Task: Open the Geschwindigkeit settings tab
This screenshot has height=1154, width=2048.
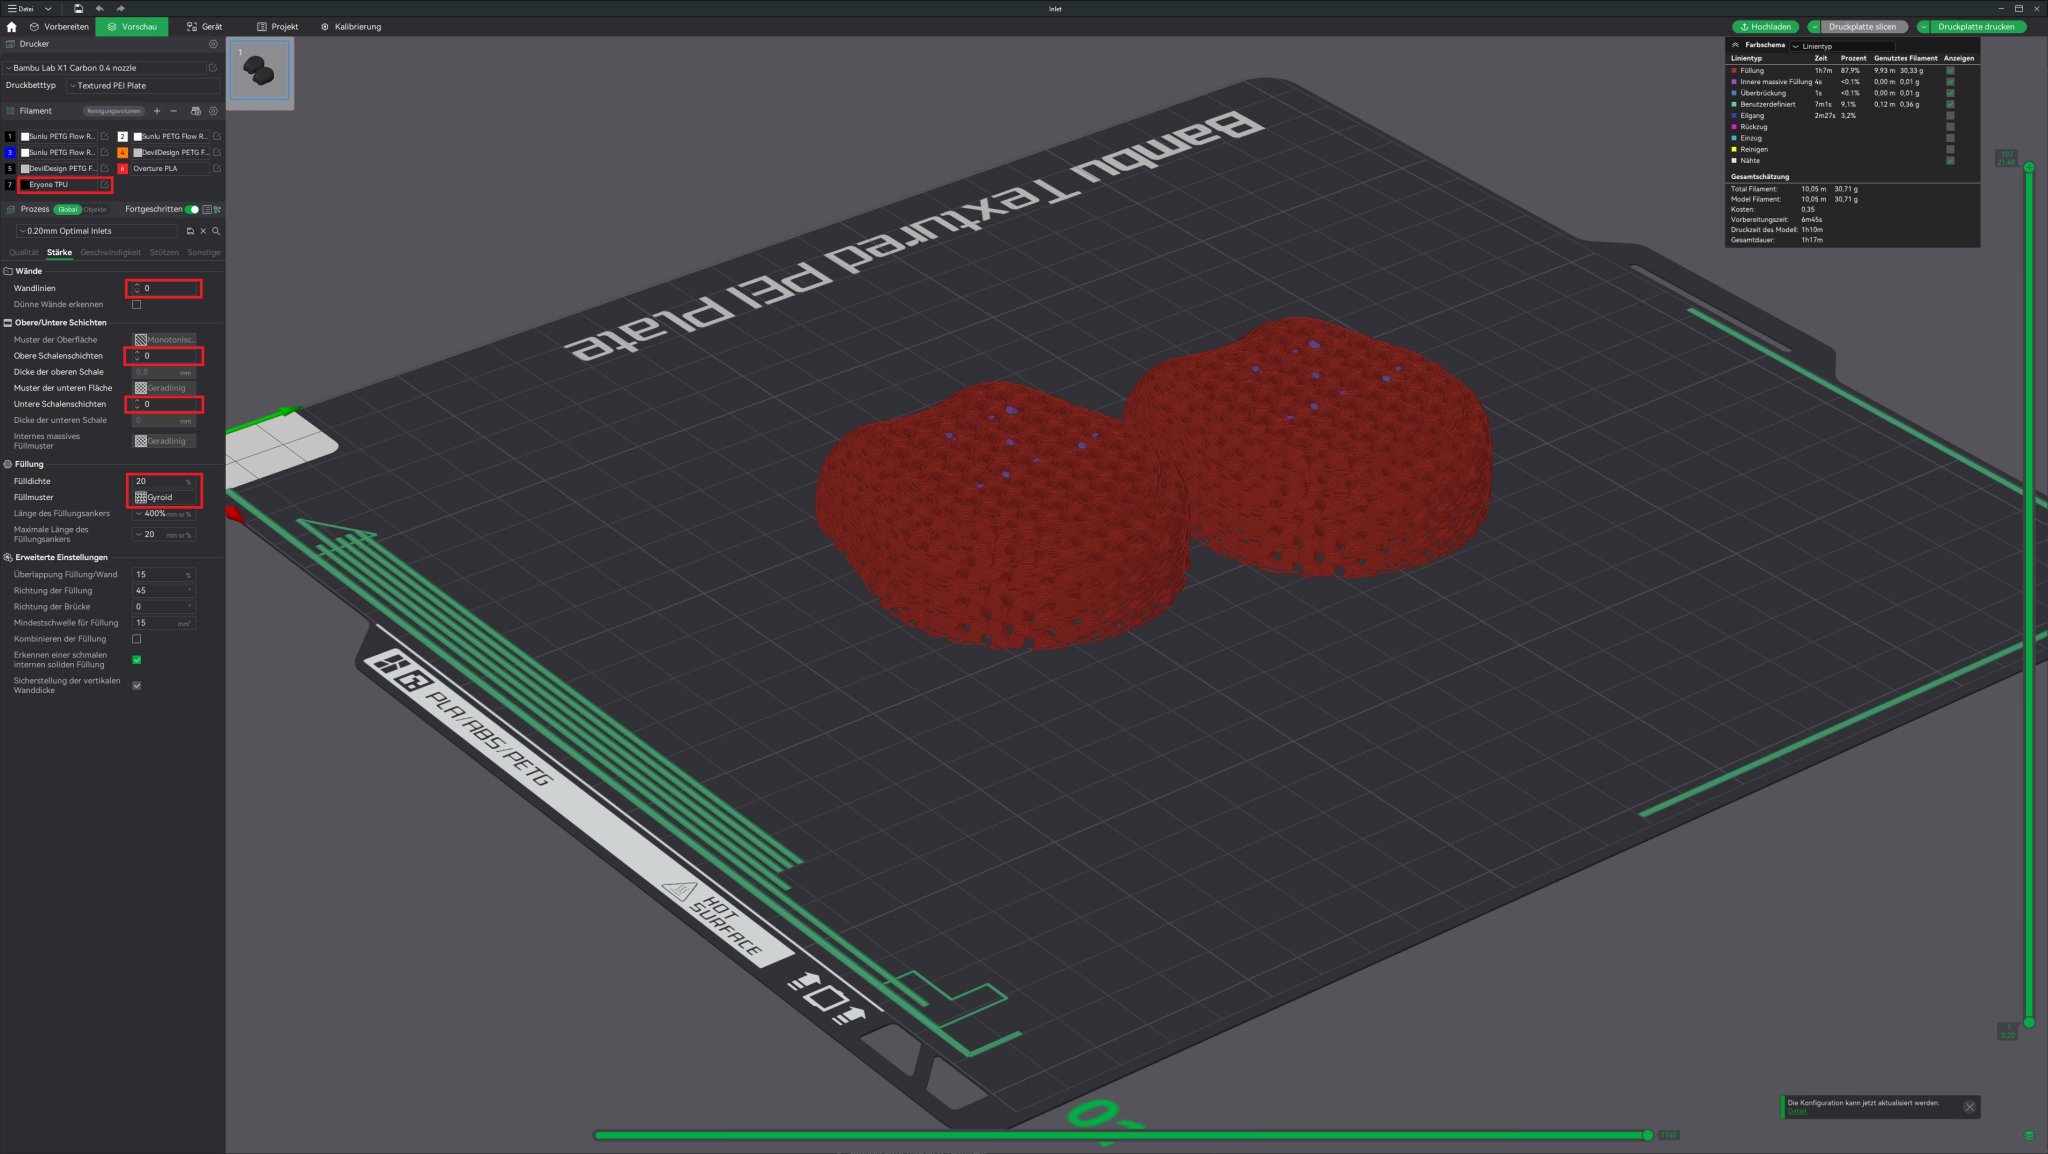Action: [x=111, y=252]
